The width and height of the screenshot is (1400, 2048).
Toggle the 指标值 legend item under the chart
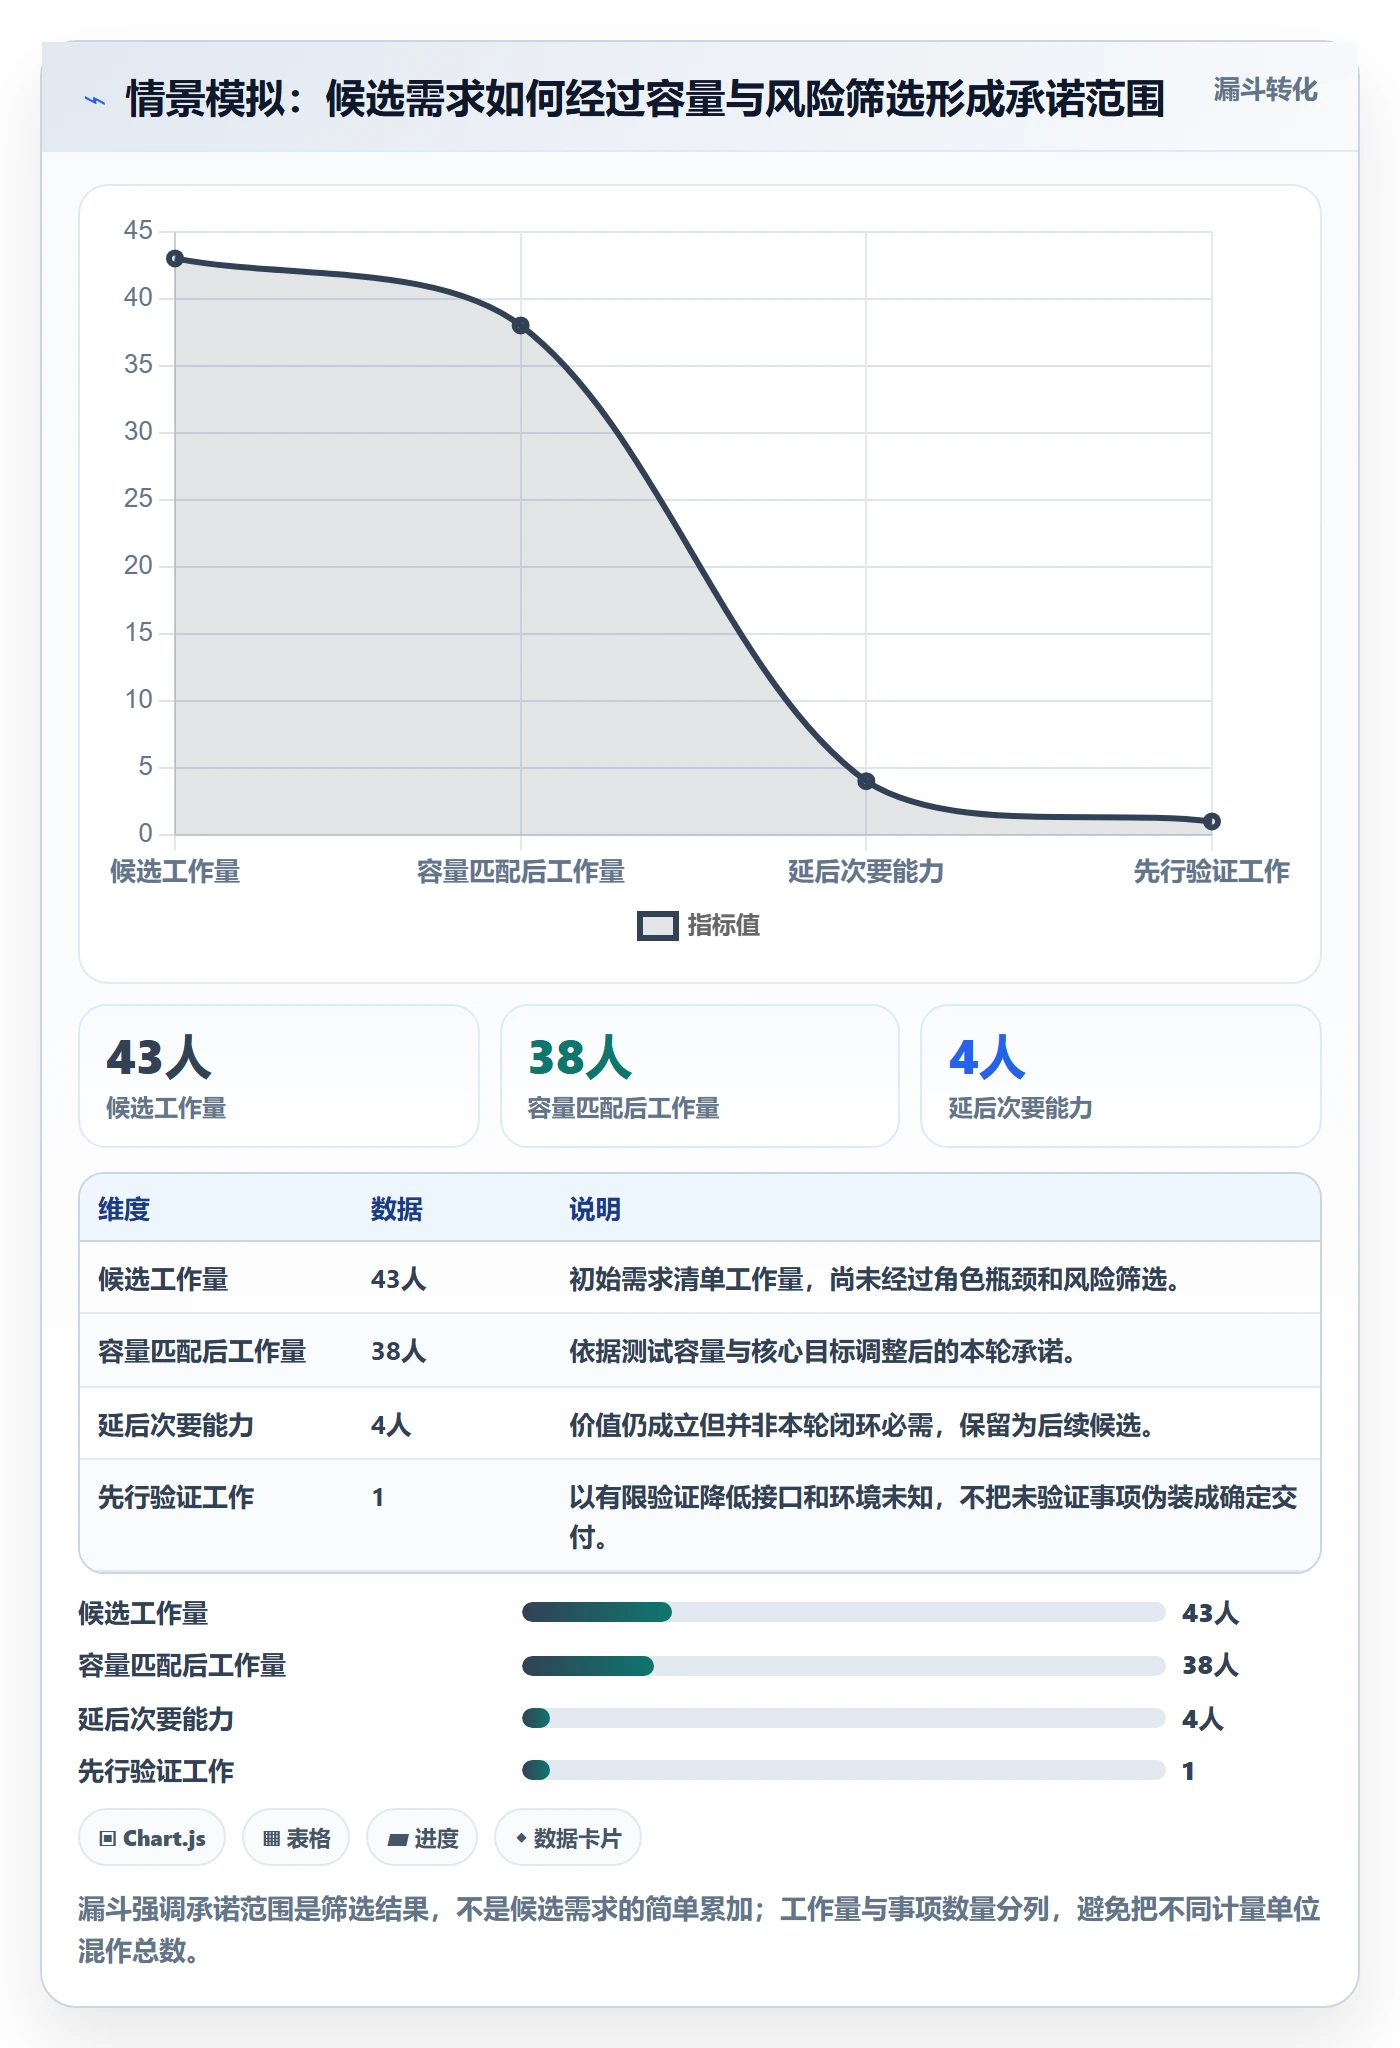[699, 926]
